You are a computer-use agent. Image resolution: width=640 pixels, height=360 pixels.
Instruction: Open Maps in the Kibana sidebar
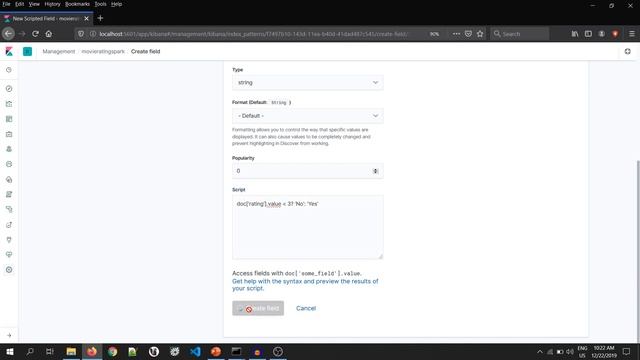pos(9,149)
